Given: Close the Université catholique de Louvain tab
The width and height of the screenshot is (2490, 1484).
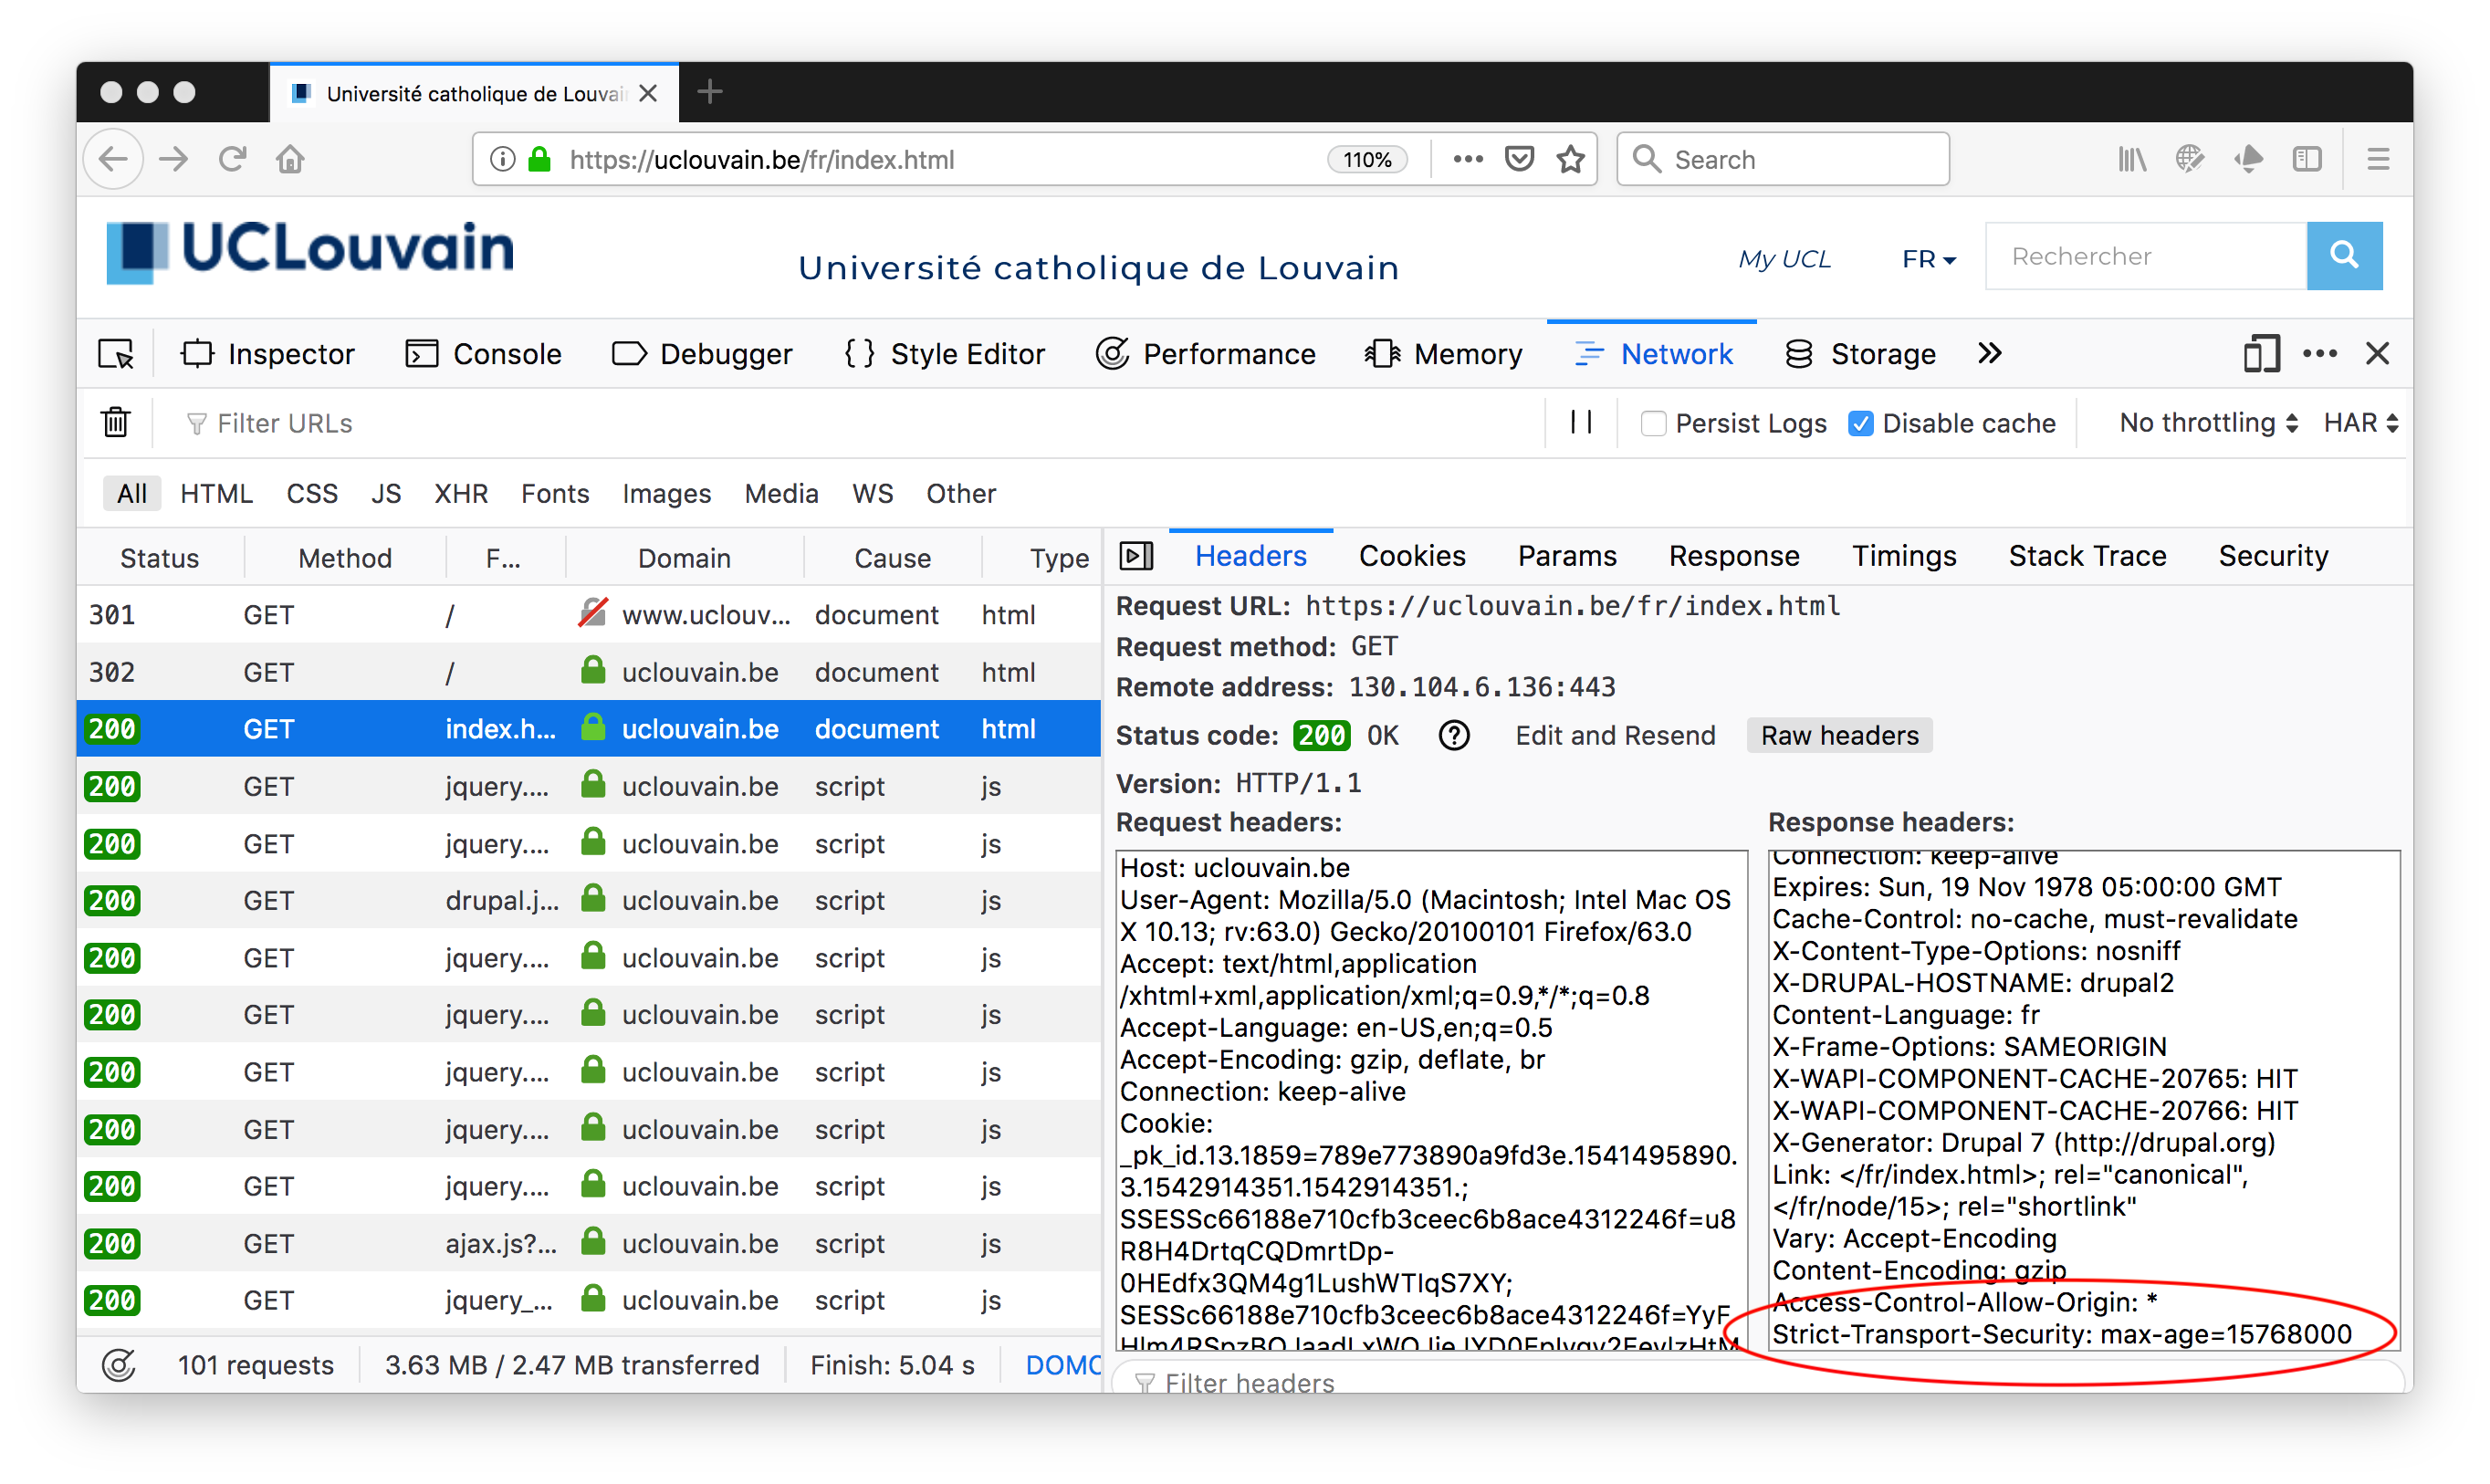Looking at the screenshot, I should [x=648, y=93].
